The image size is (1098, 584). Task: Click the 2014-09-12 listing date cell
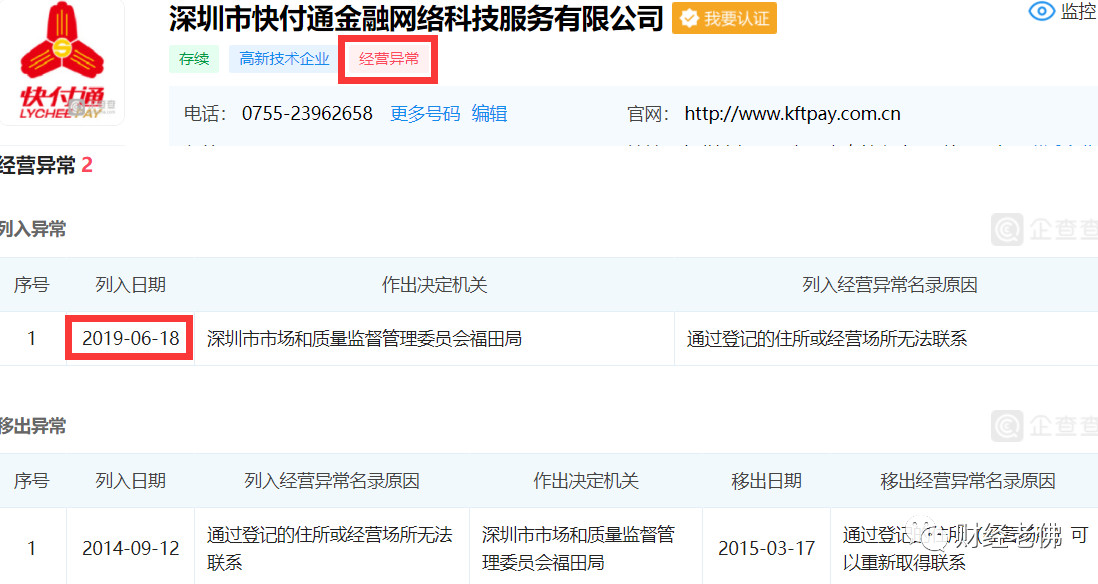click(x=130, y=548)
